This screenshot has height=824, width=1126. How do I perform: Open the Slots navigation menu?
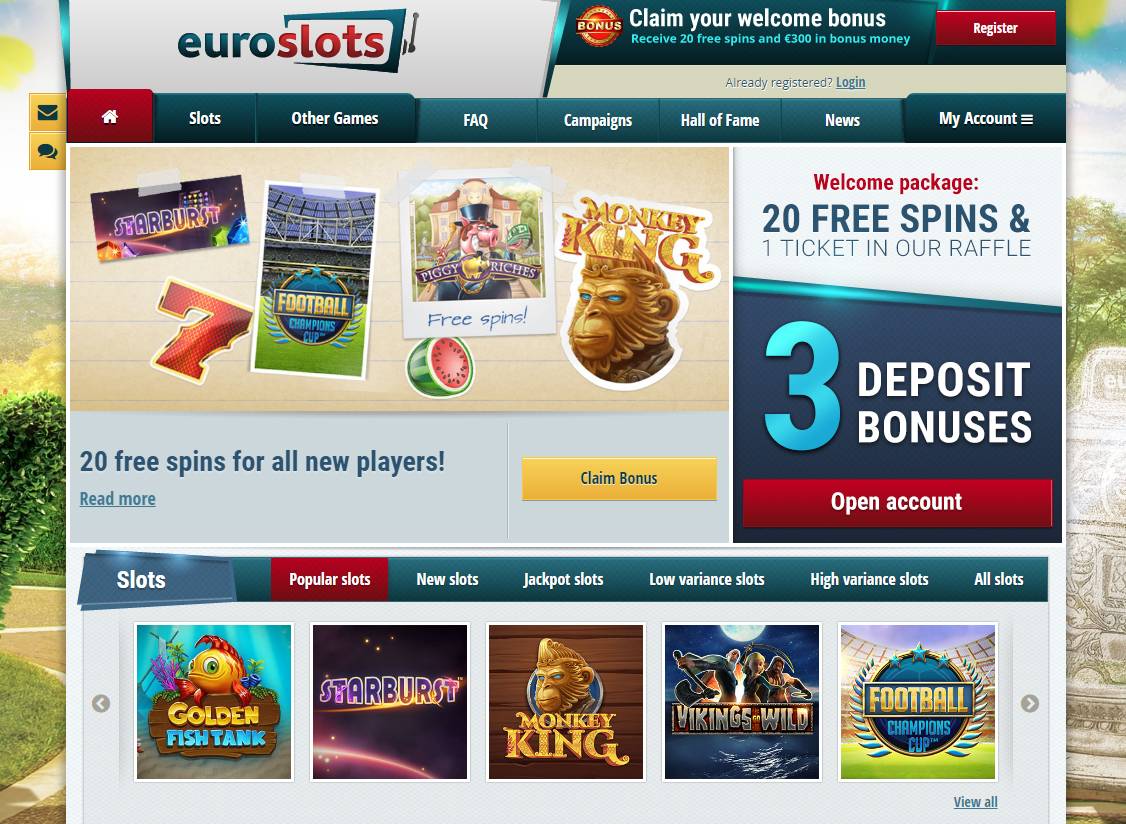tap(205, 119)
